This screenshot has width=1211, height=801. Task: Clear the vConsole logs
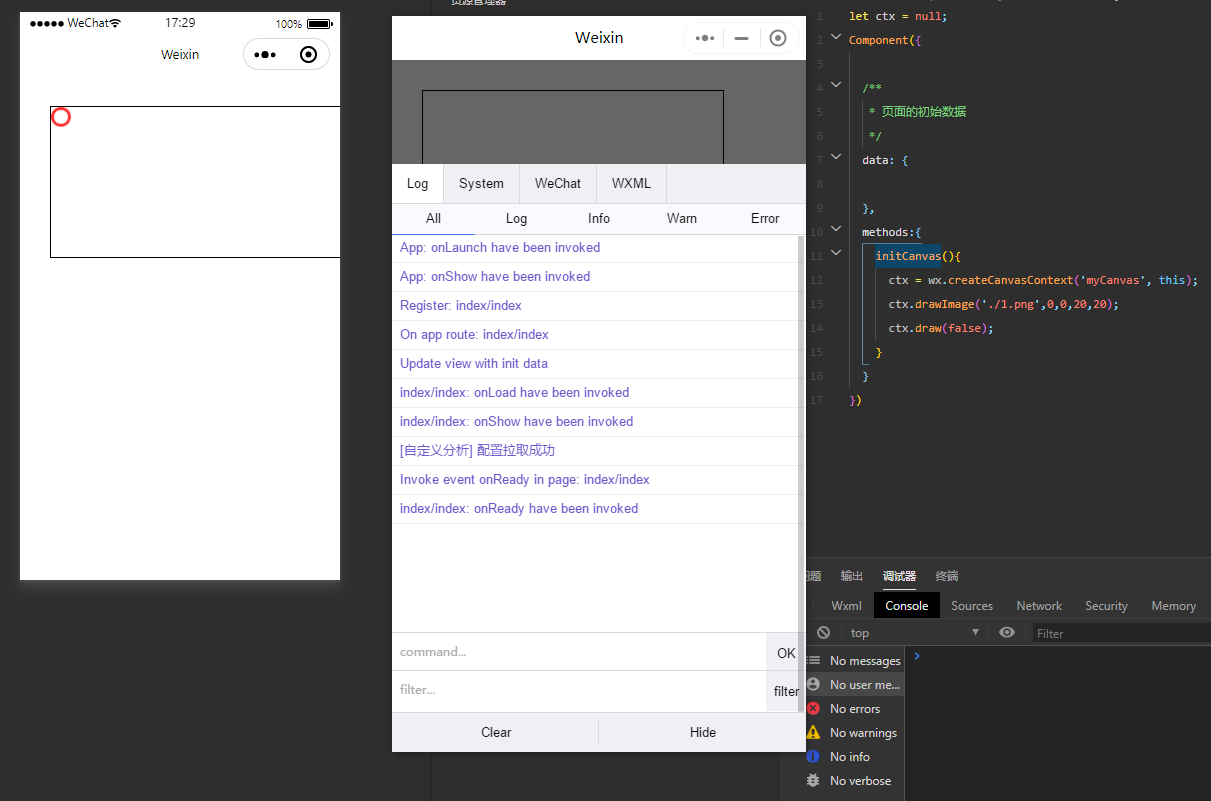(496, 732)
